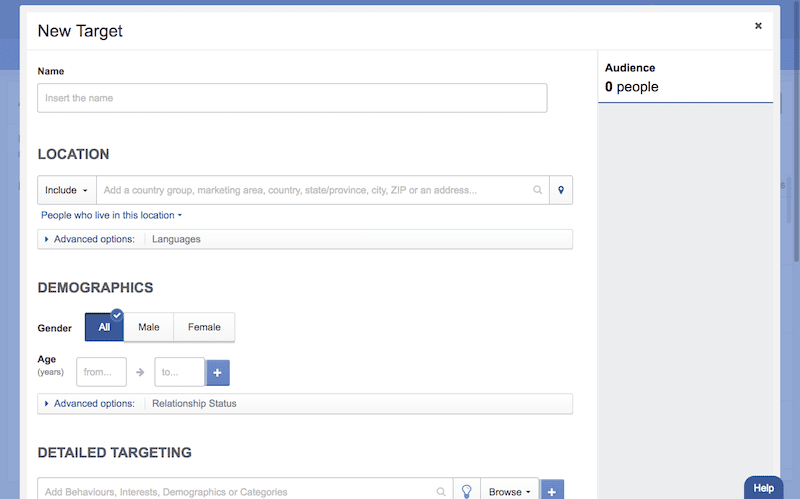Click the Help button
Image resolution: width=800 pixels, height=499 pixels.
[x=763, y=487]
